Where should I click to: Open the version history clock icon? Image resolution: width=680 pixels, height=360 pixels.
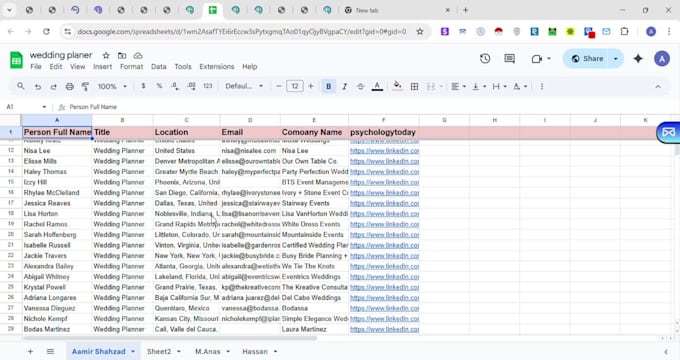485,59
